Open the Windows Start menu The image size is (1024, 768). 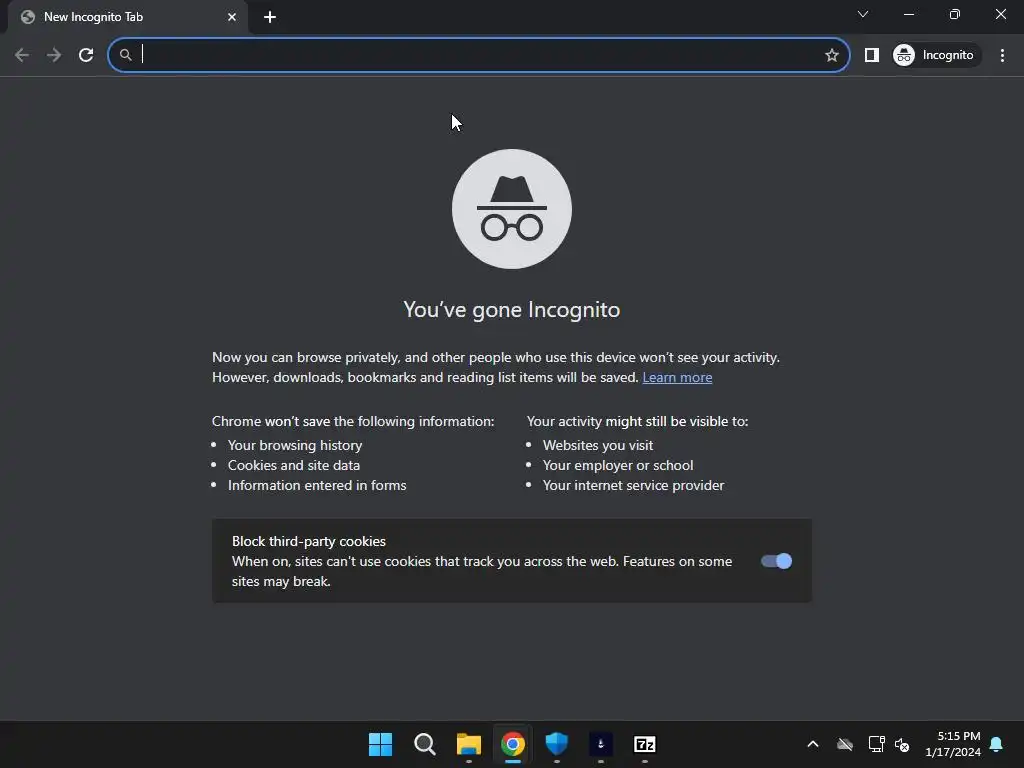point(380,744)
